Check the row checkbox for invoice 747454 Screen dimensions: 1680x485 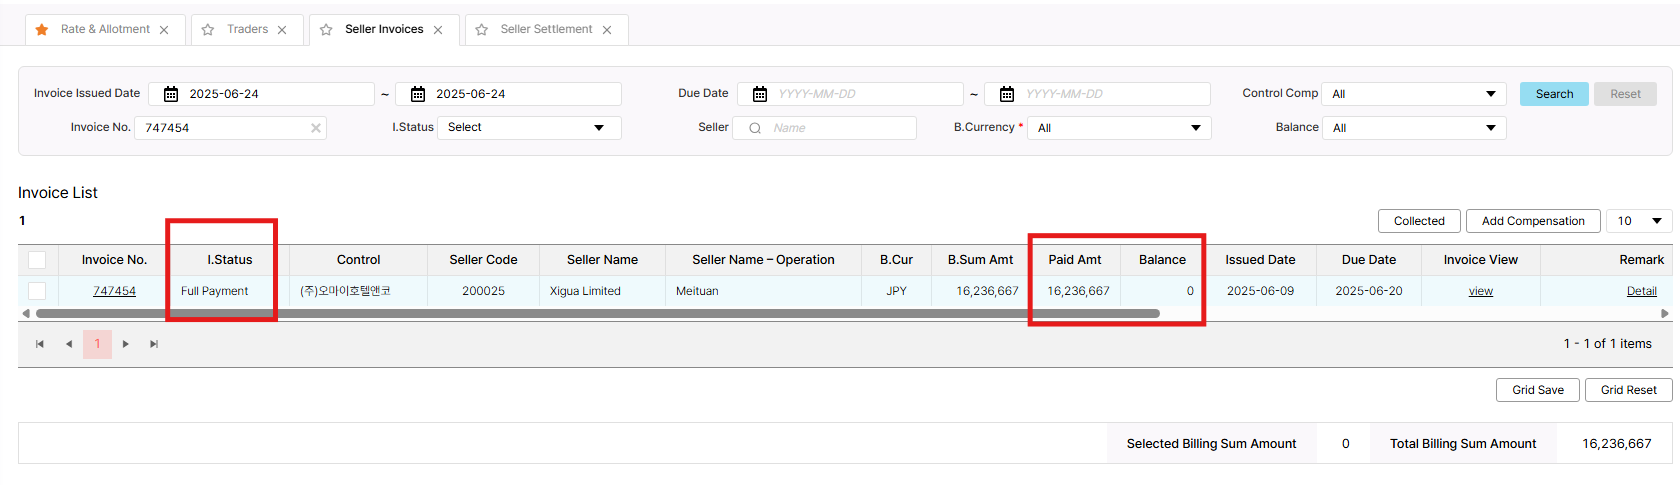click(37, 291)
